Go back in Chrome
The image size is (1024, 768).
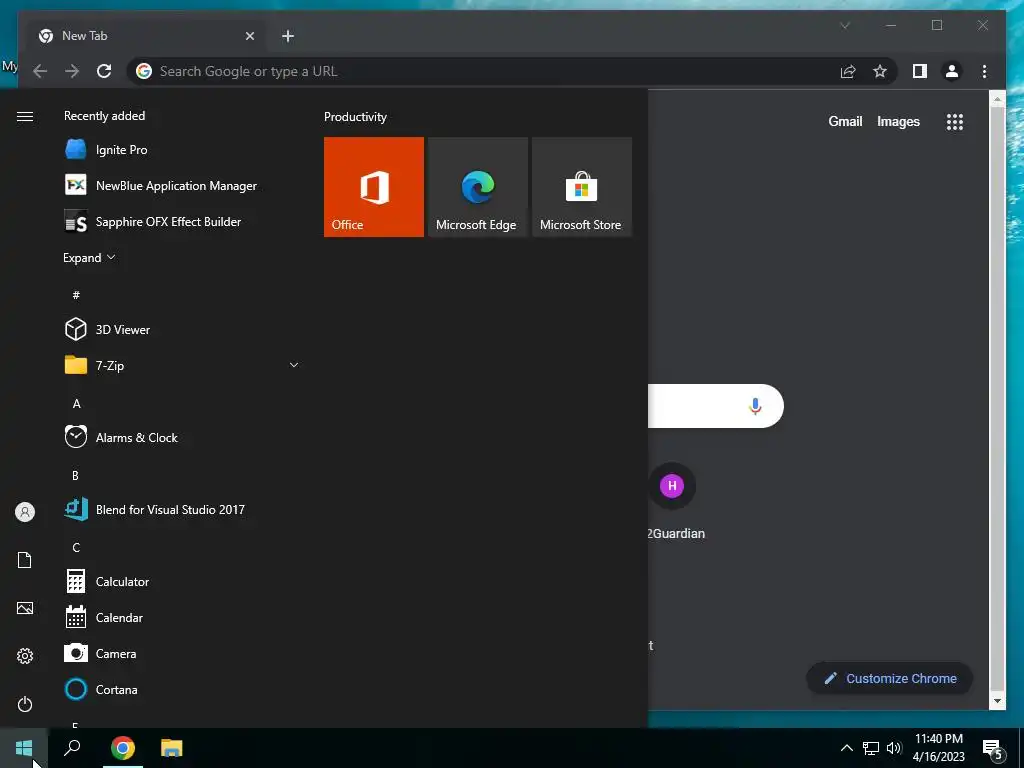40,71
